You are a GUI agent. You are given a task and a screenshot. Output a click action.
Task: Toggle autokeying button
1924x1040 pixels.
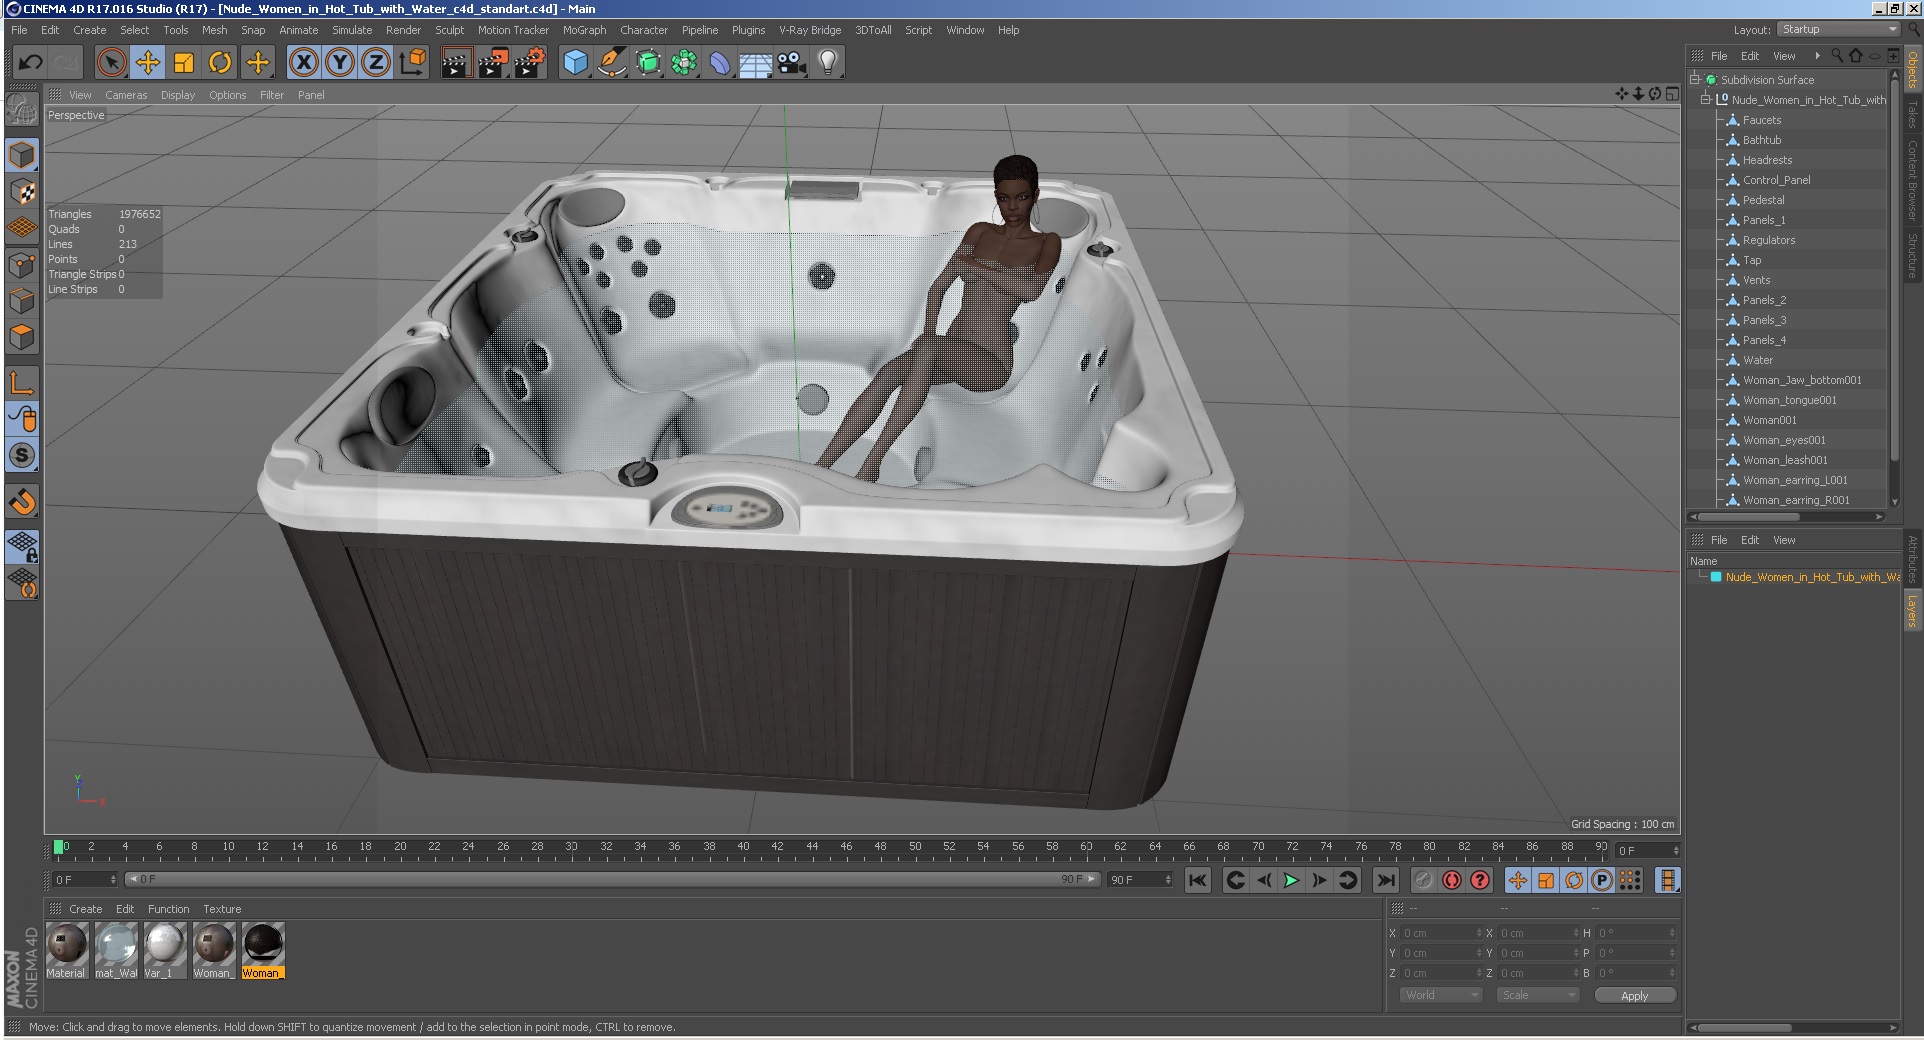[1452, 880]
